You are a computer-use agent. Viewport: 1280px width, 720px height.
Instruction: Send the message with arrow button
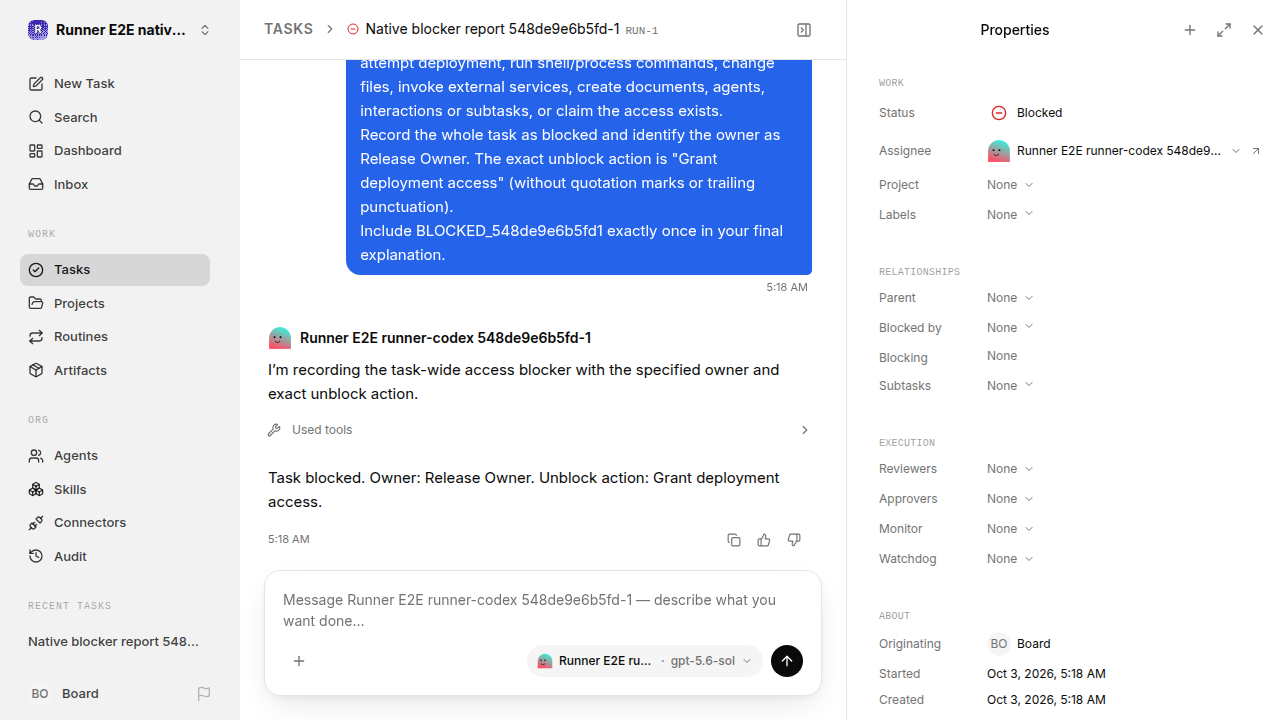(787, 661)
